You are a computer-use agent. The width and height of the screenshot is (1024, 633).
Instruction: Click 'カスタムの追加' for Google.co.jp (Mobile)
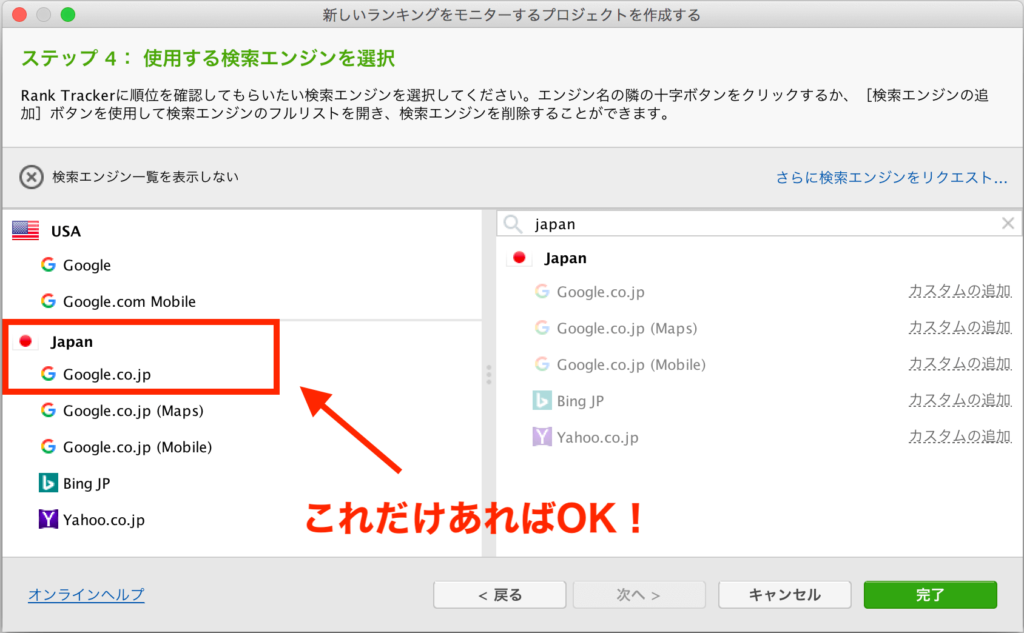pyautogui.click(x=960, y=364)
